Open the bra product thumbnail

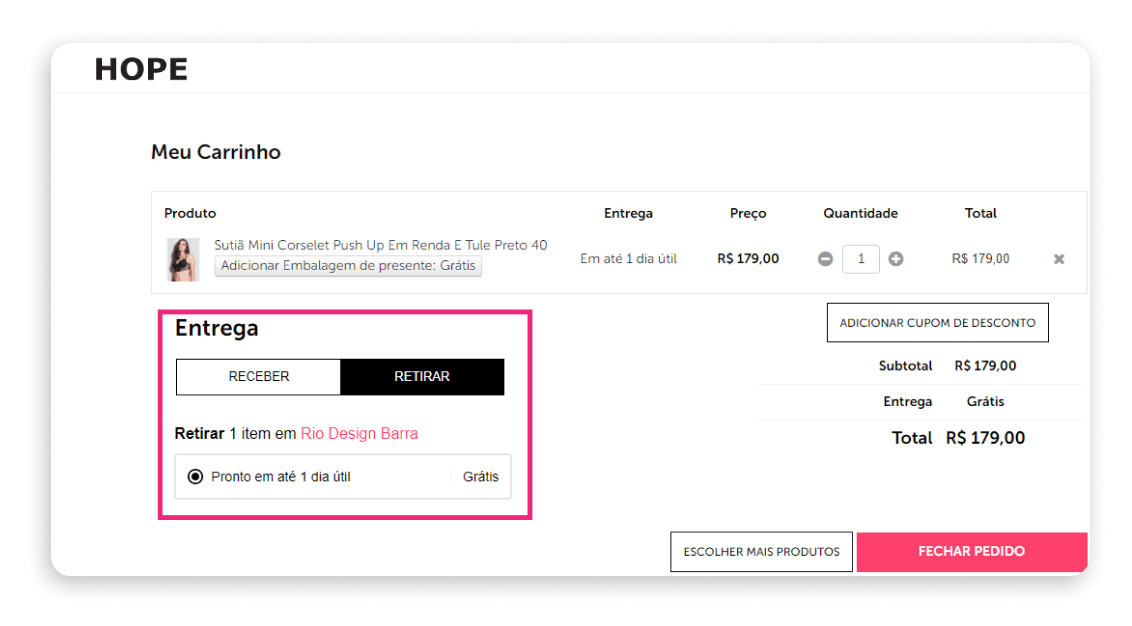click(183, 259)
